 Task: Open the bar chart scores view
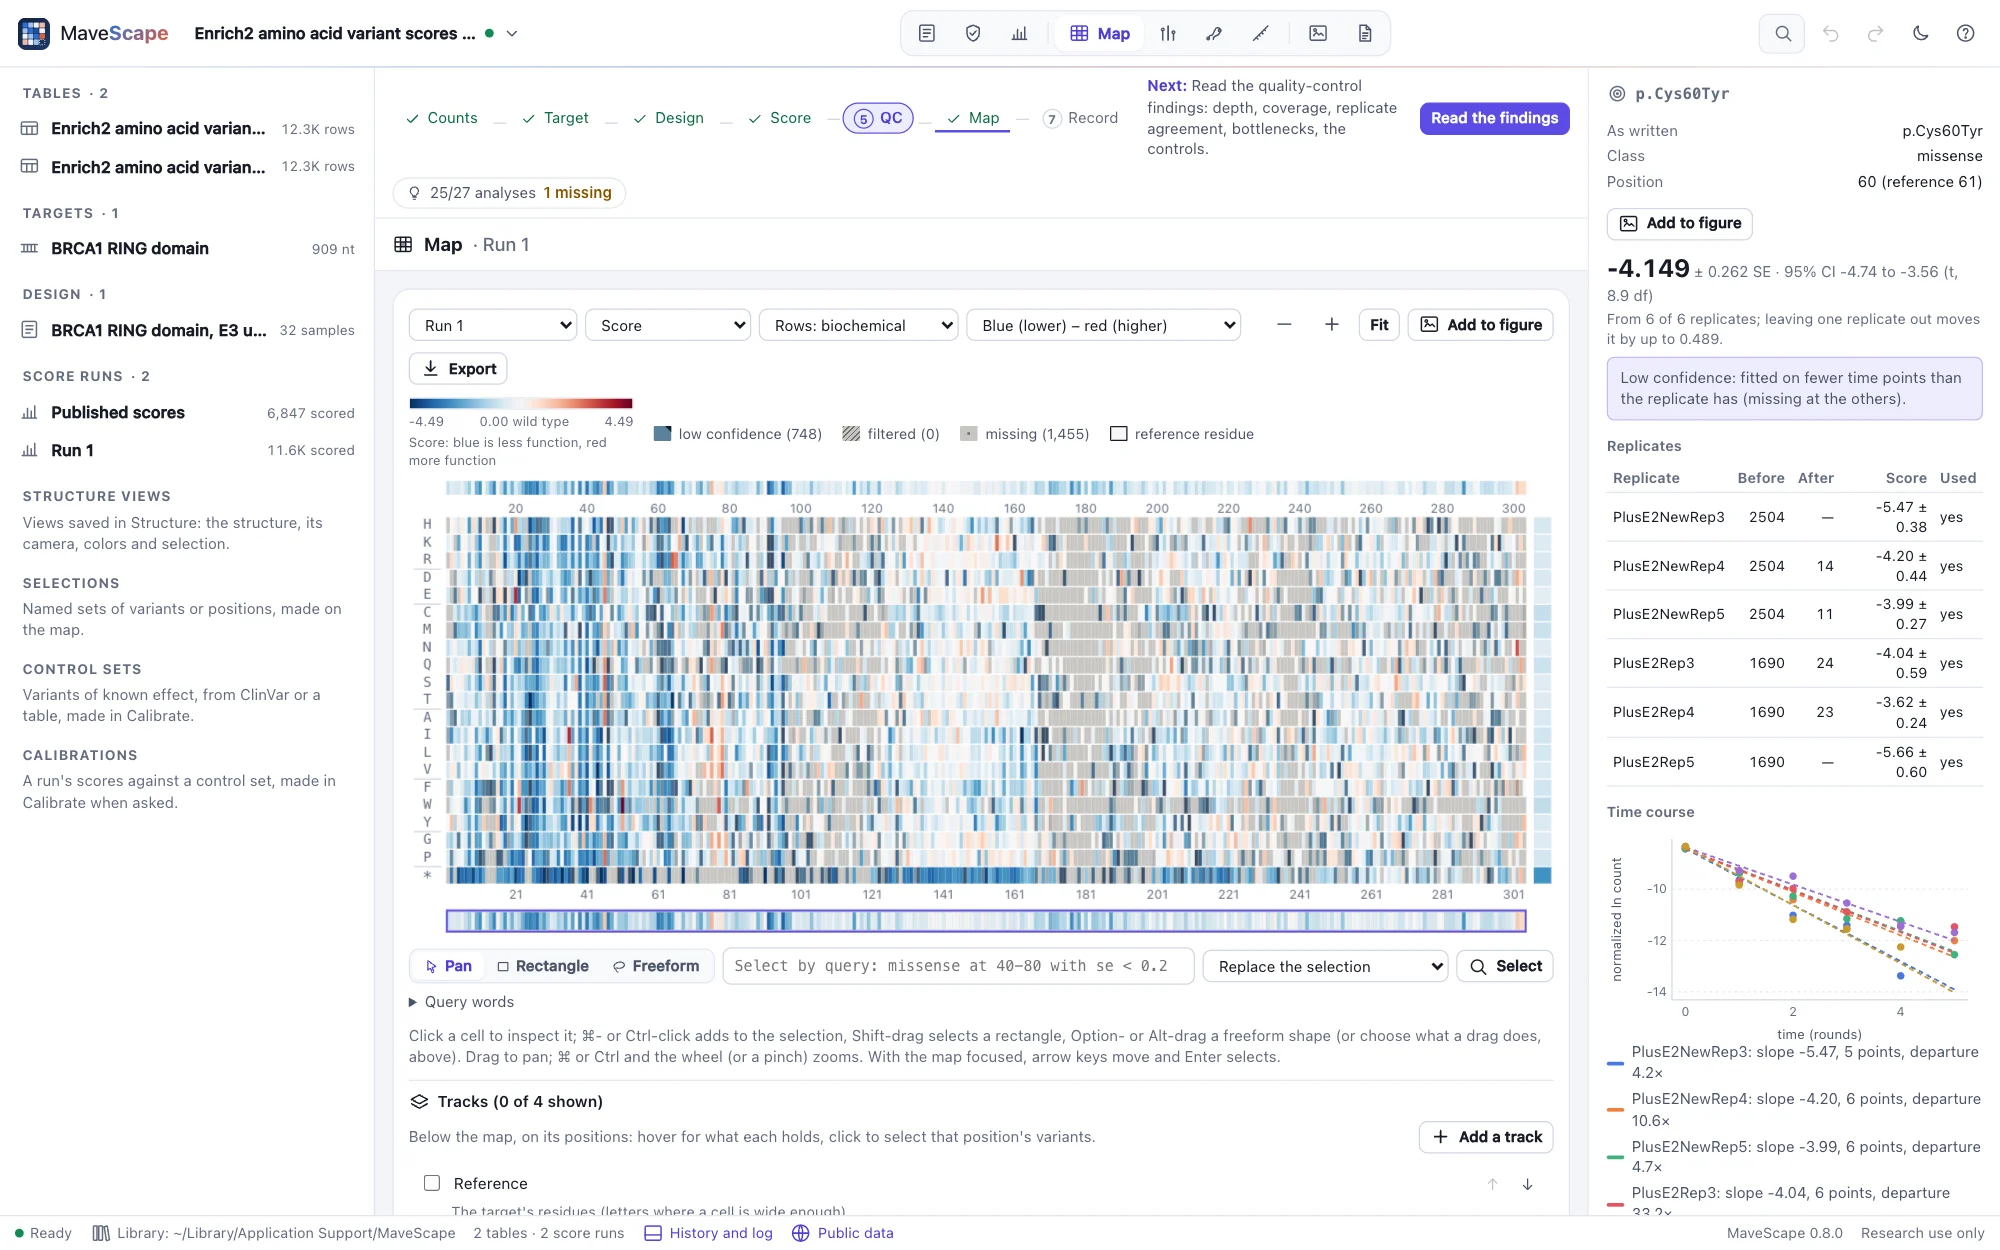click(x=1019, y=33)
